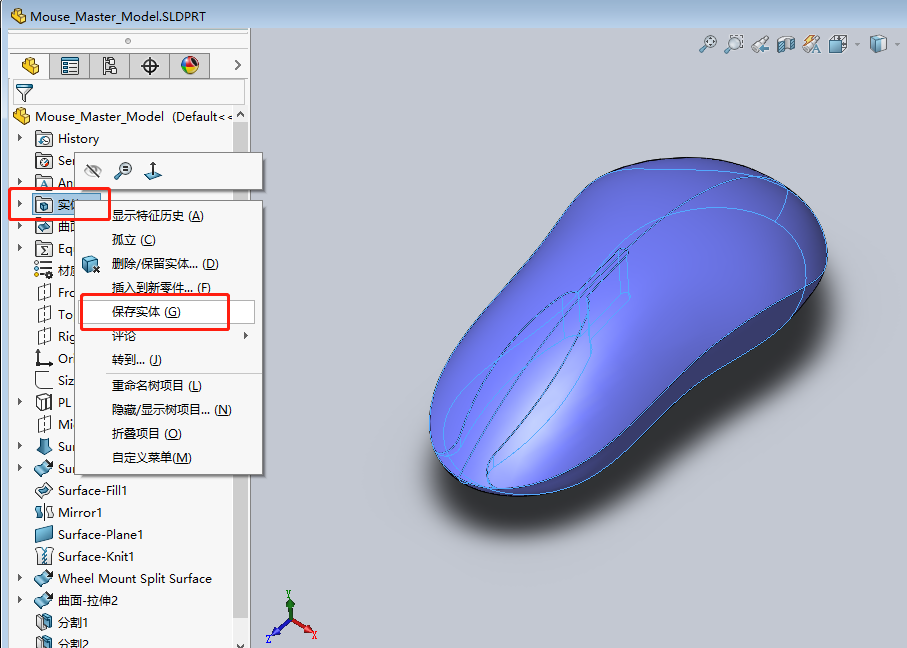This screenshot has height=648, width=907.
Task: Select the Mirror1 feature
Action: pos(80,513)
